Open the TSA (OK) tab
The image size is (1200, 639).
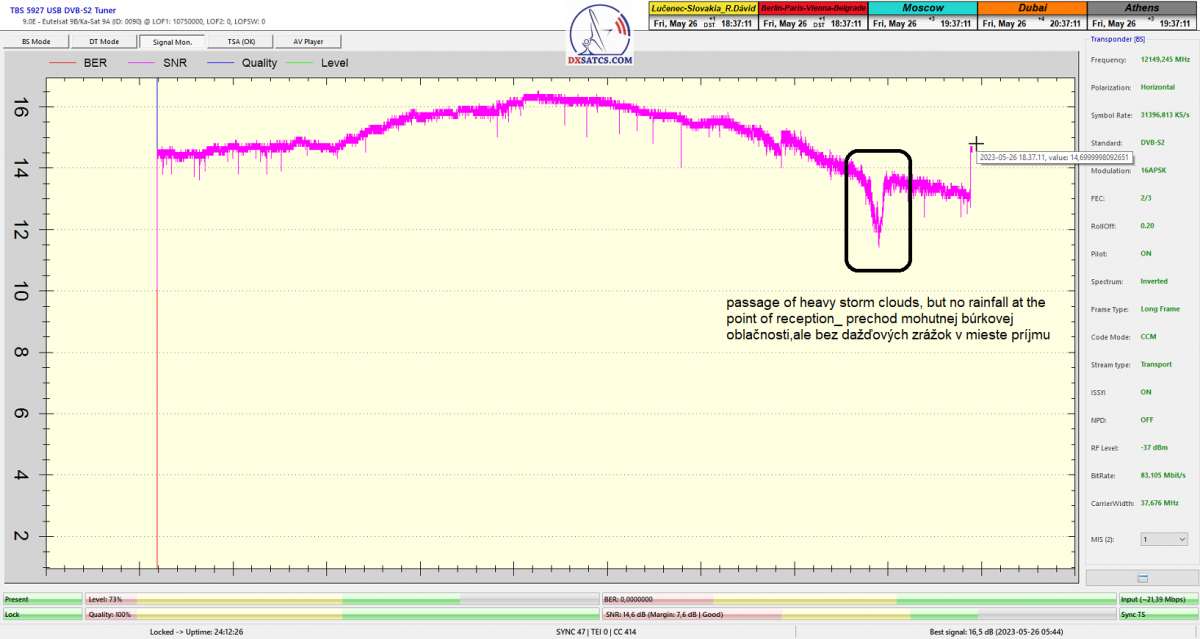tap(239, 42)
